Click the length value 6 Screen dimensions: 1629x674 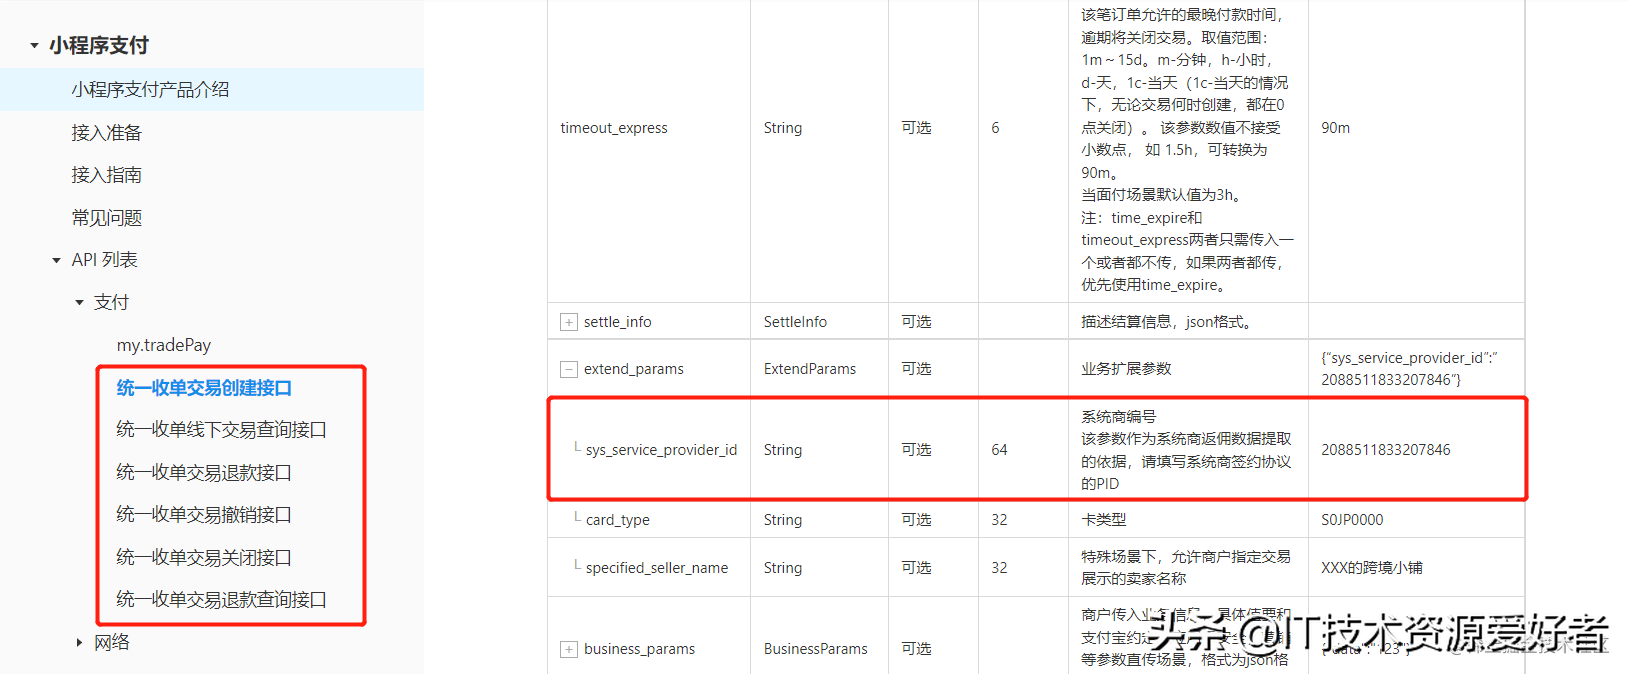995,128
